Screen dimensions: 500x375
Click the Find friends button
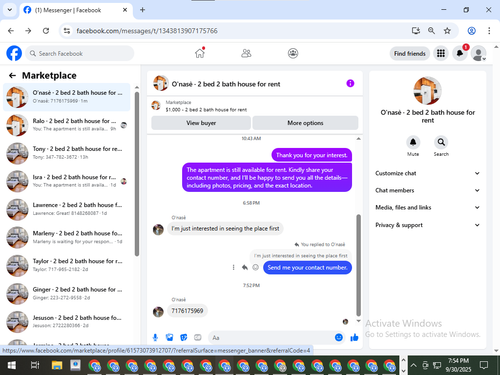410,54
